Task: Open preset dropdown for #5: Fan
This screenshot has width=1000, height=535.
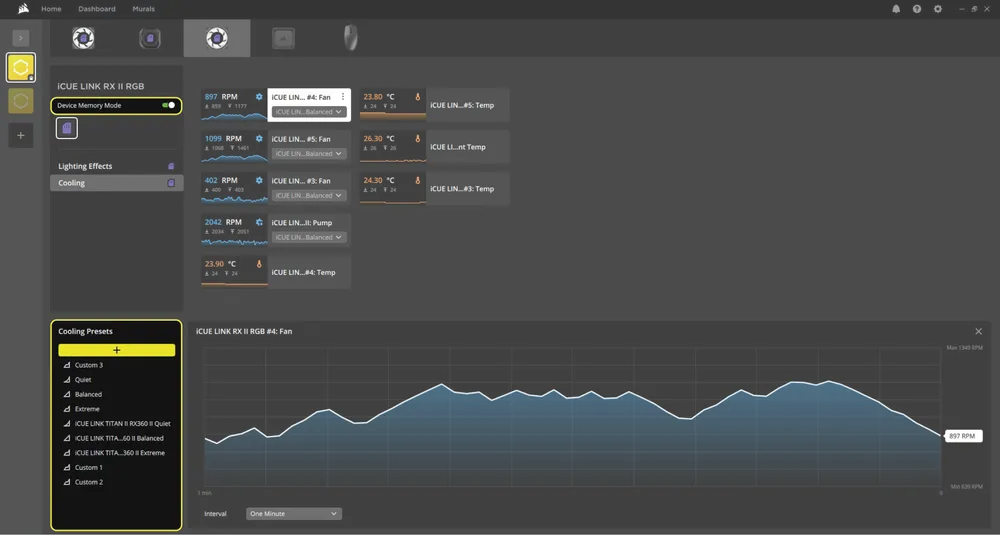Action: [x=309, y=154]
